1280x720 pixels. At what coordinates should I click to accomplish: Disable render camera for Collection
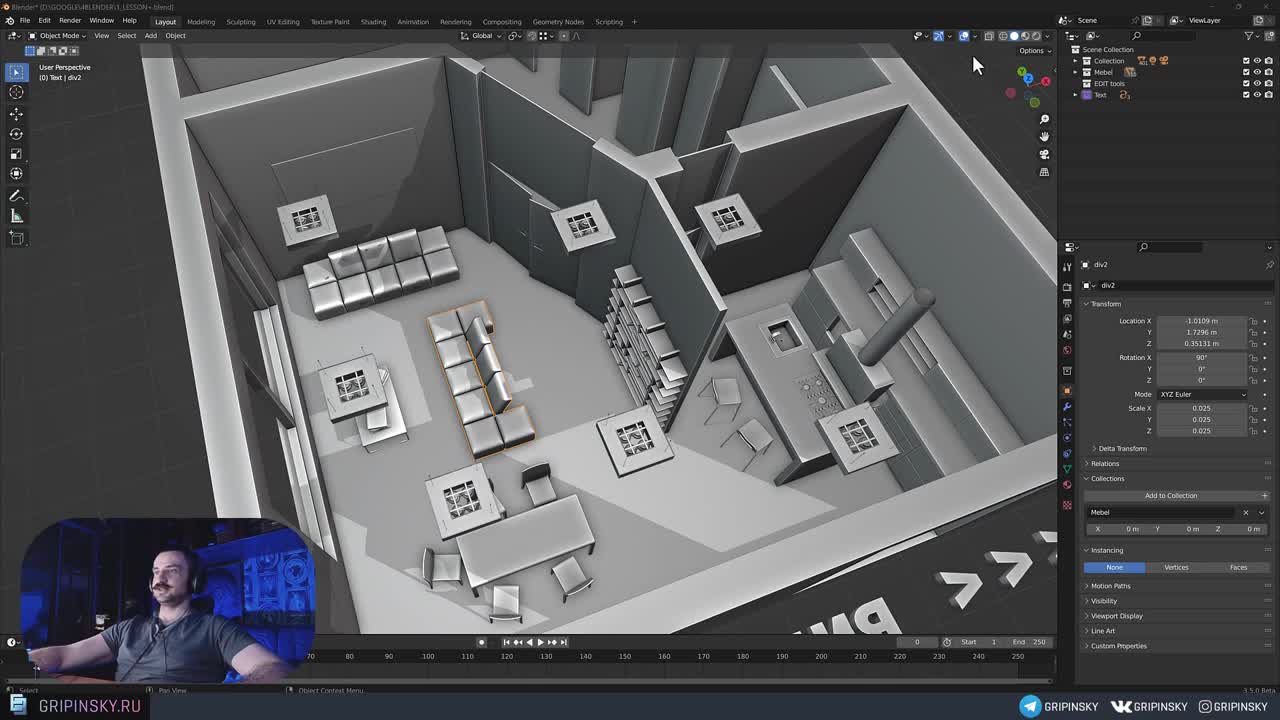(1268, 61)
